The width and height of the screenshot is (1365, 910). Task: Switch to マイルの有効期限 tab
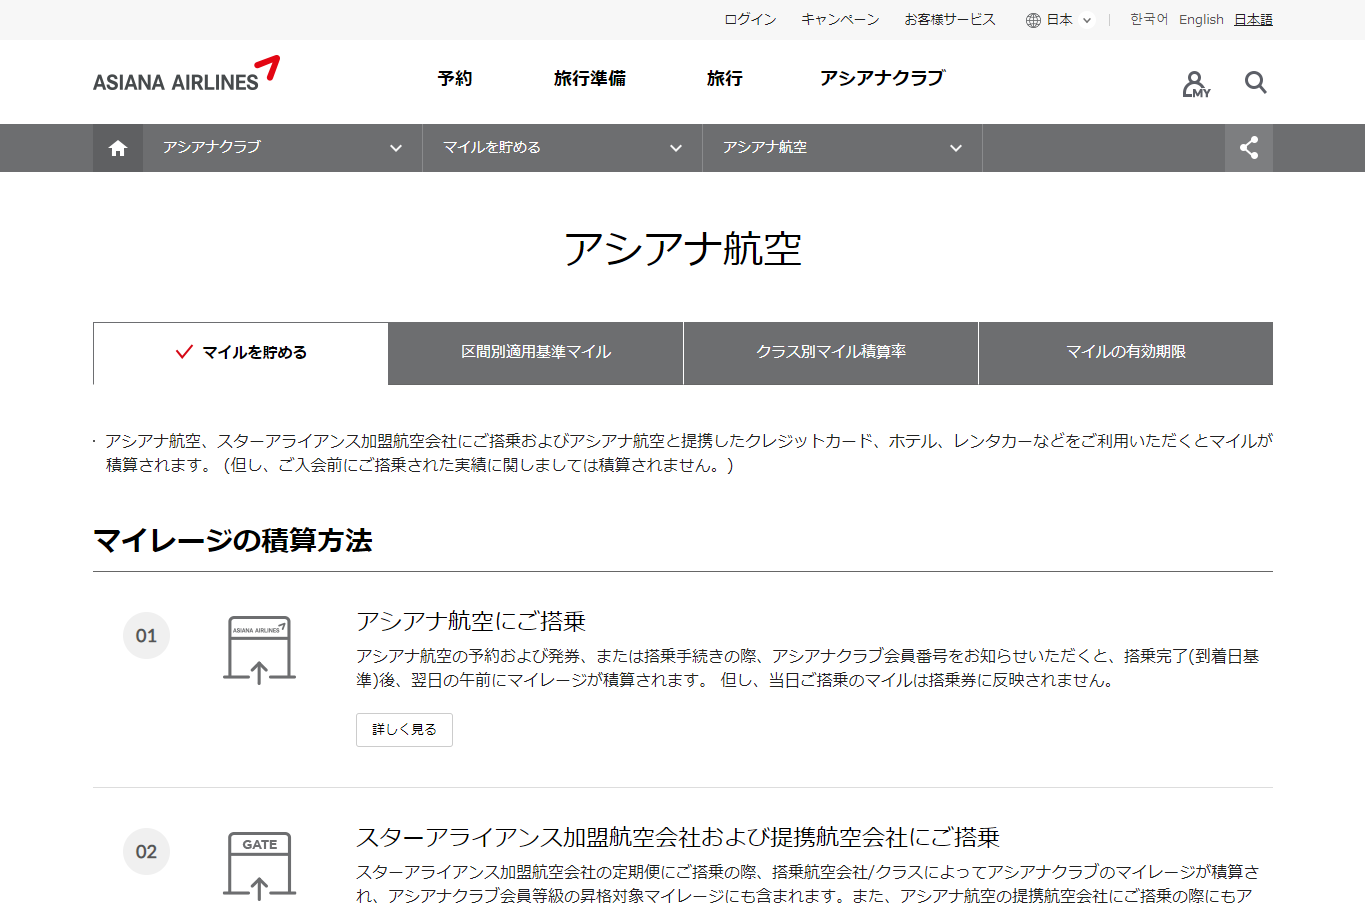click(1126, 353)
